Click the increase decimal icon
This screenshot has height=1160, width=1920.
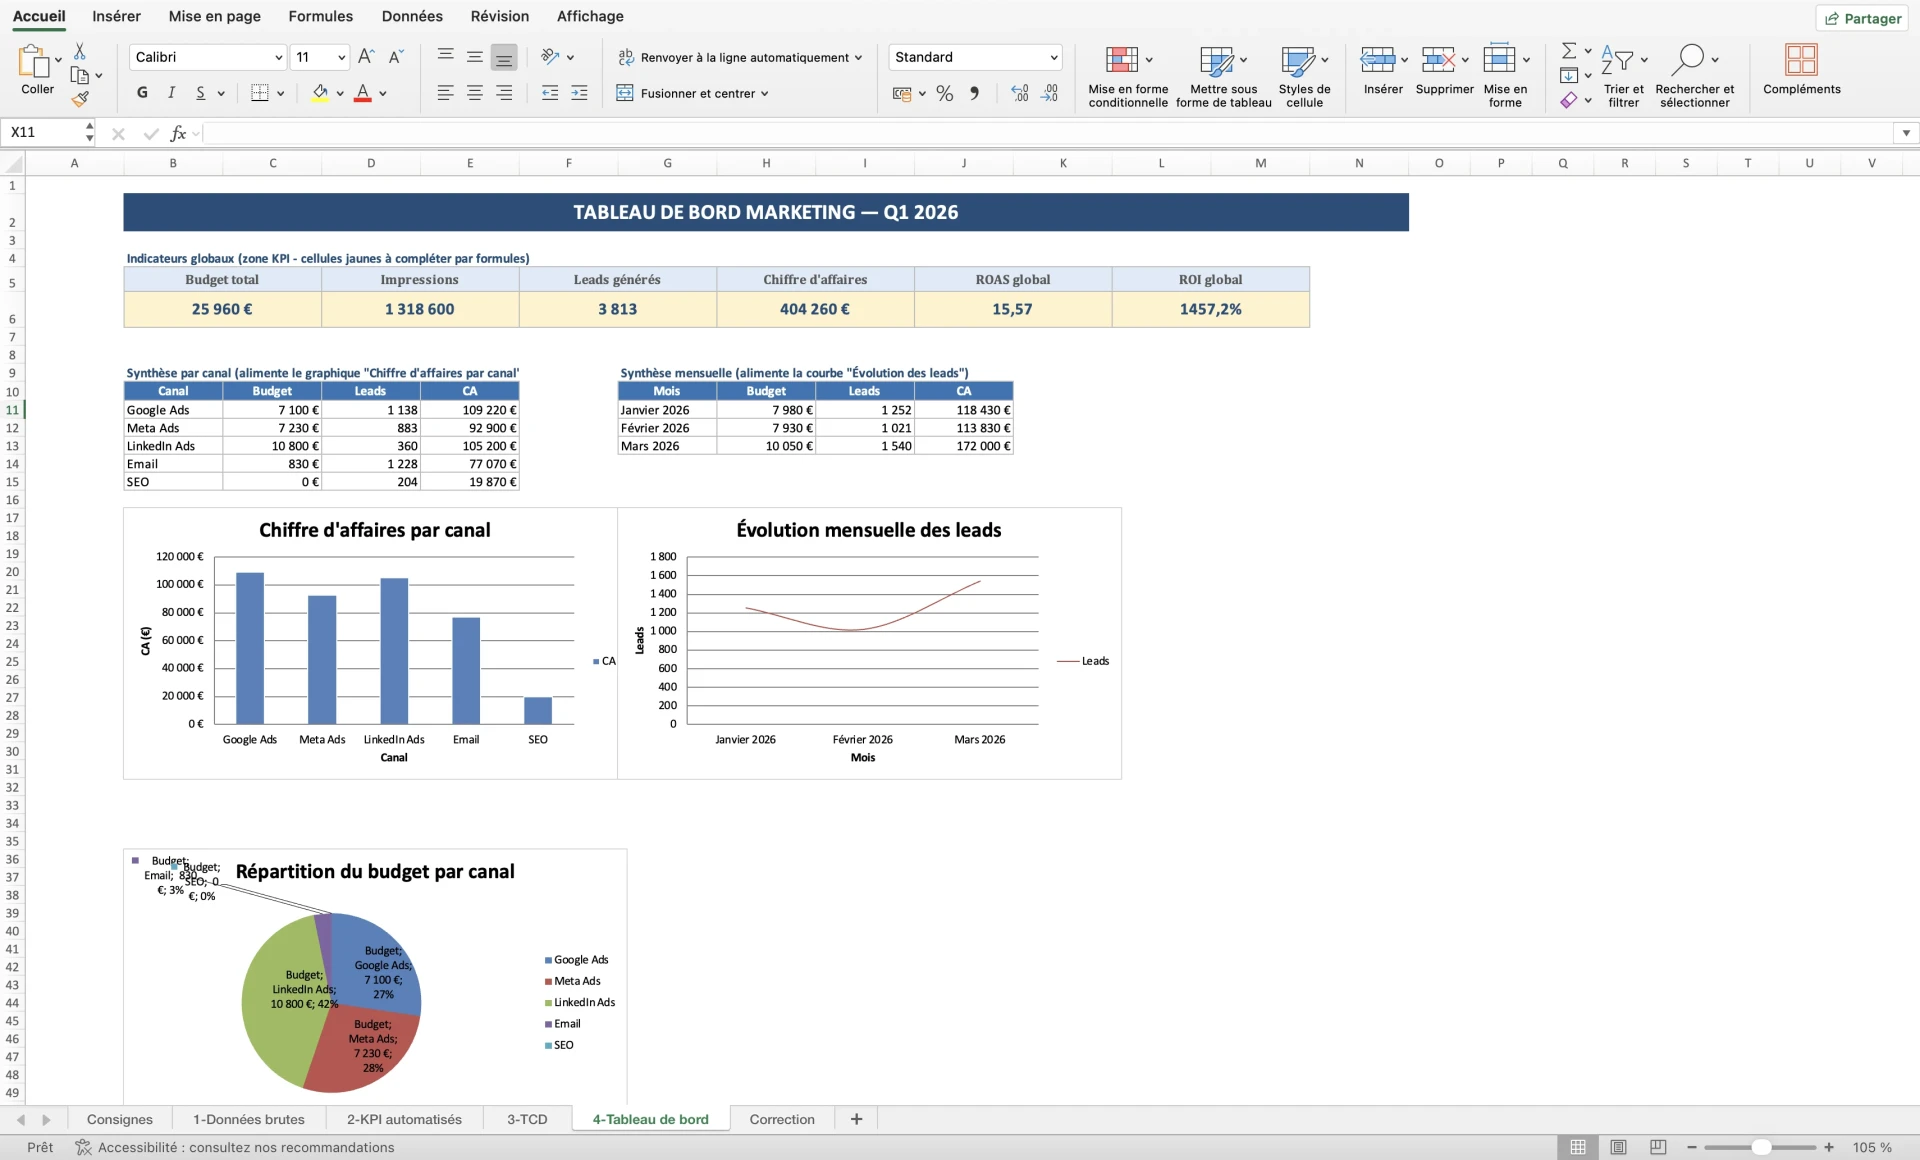coord(1020,93)
